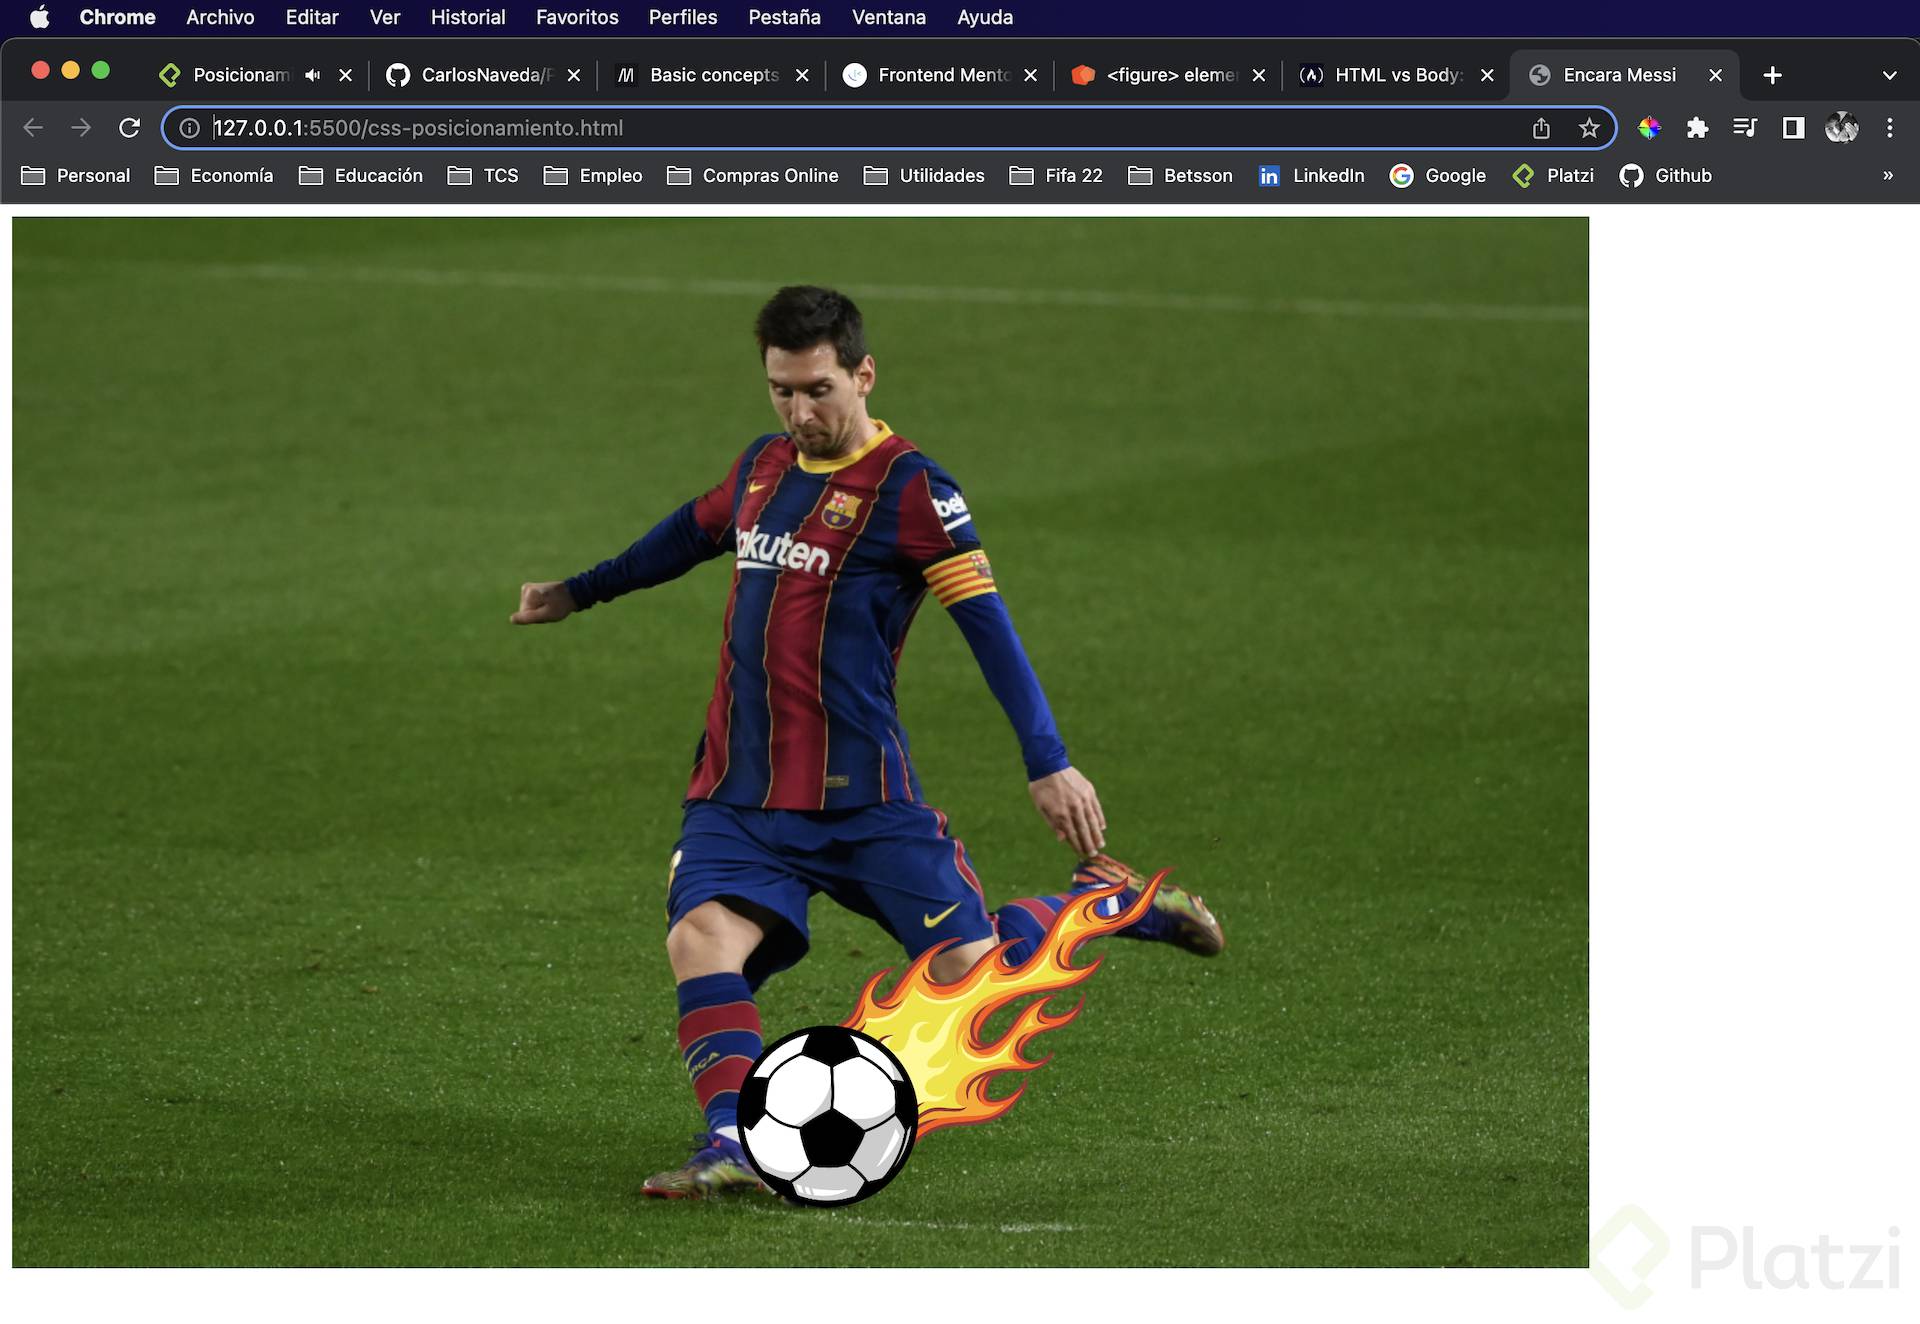
Task: Open the Favoritos menu
Action: tap(577, 17)
